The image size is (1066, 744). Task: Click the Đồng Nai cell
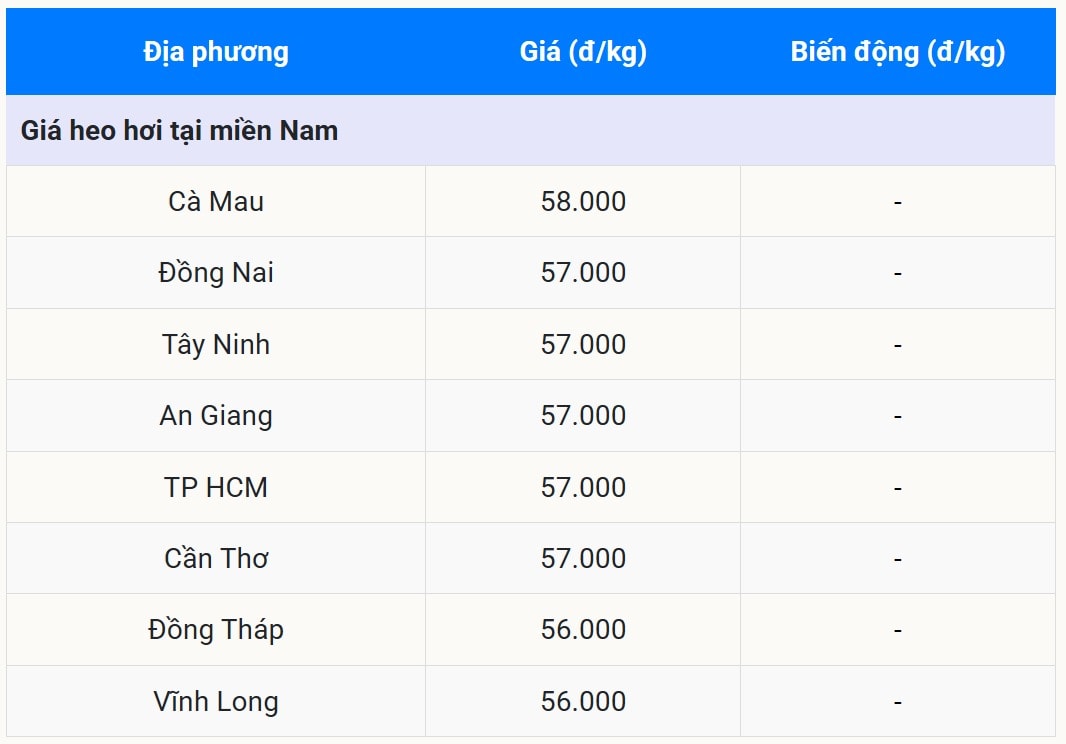pyautogui.click(x=216, y=273)
